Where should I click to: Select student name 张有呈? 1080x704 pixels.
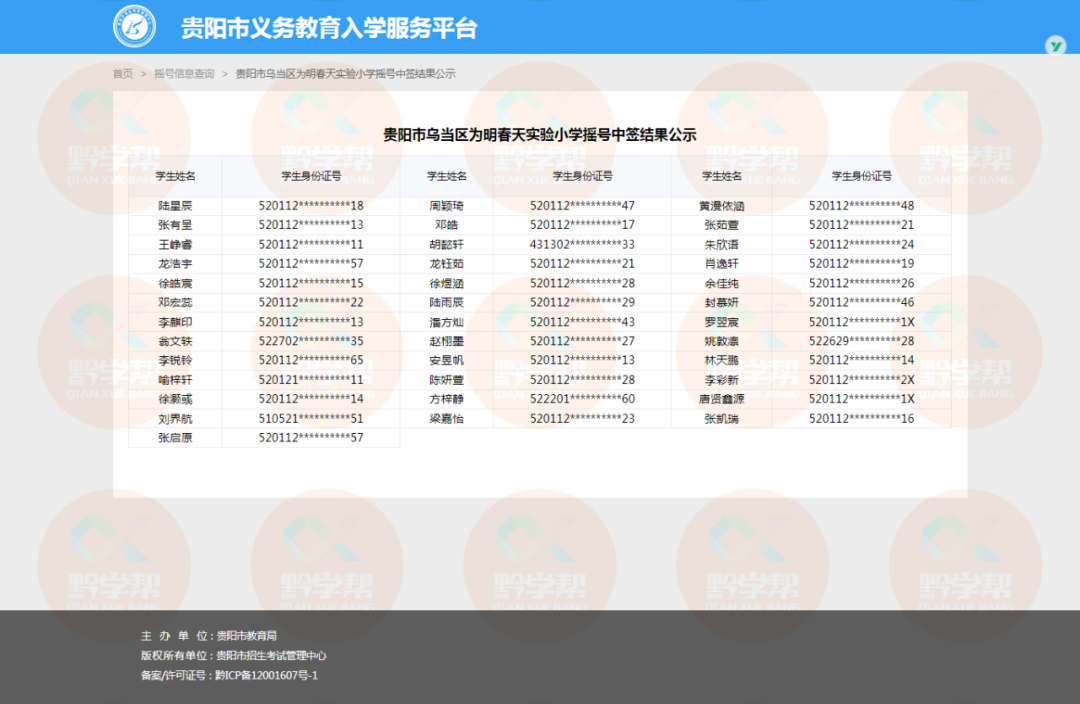[x=175, y=225]
